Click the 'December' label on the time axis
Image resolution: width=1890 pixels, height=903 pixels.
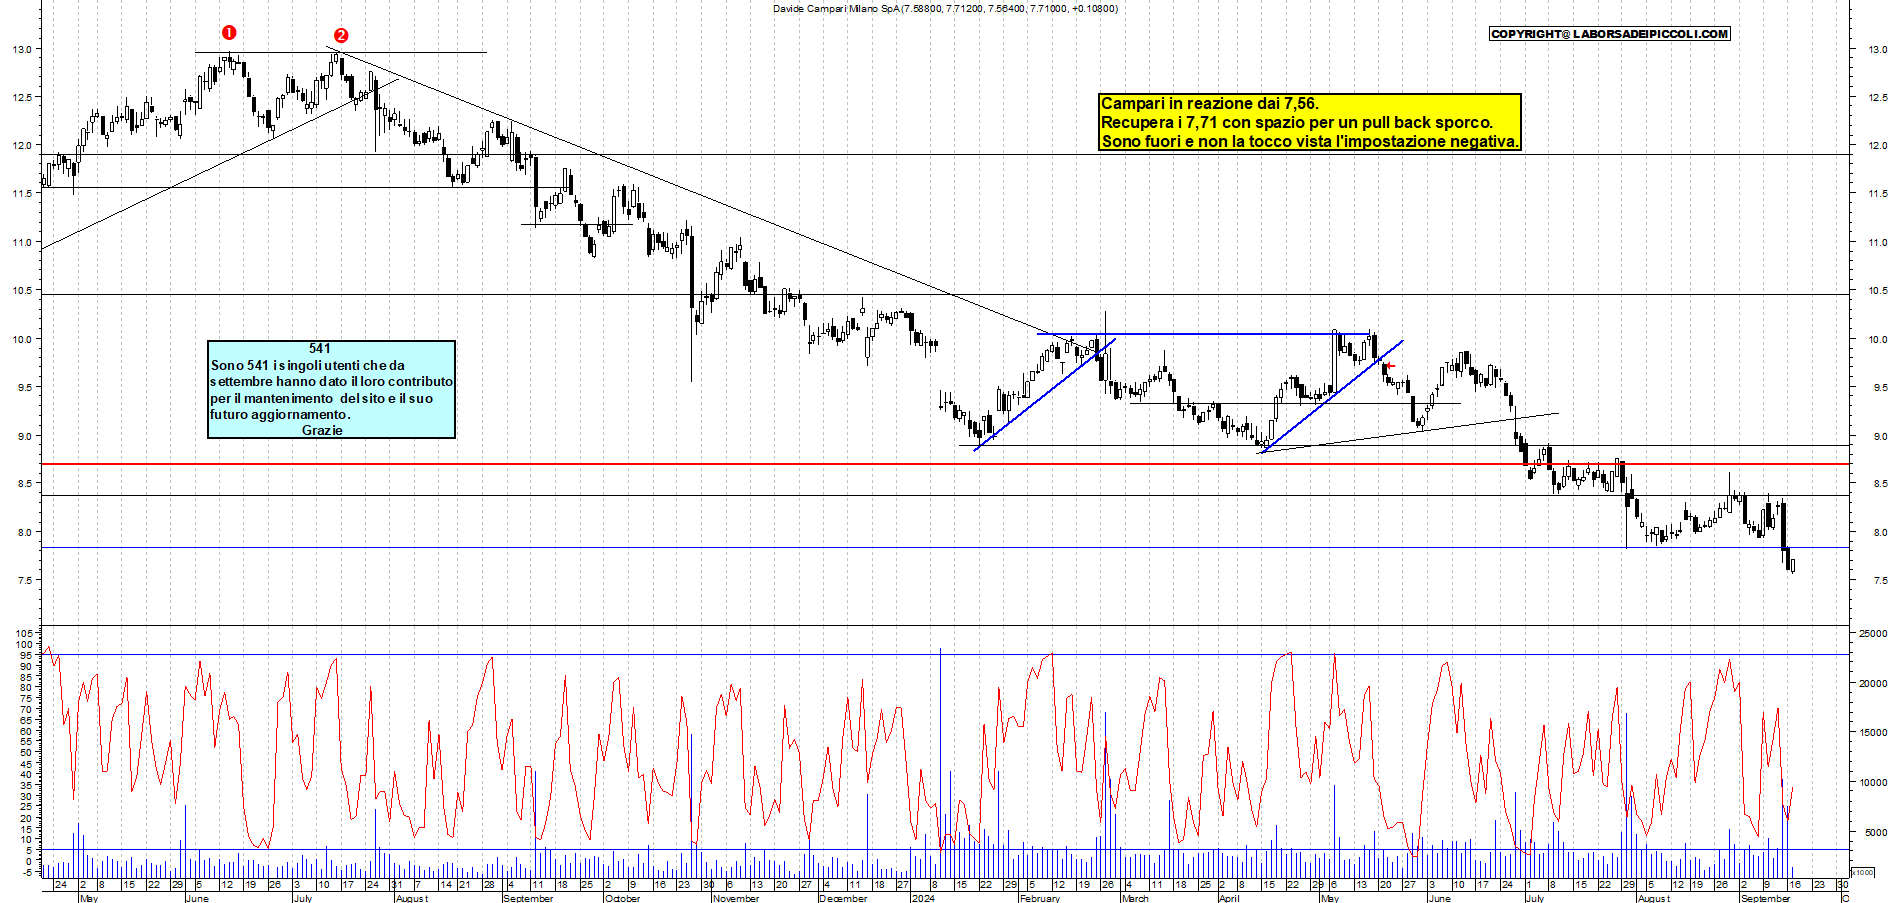pyautogui.click(x=843, y=898)
